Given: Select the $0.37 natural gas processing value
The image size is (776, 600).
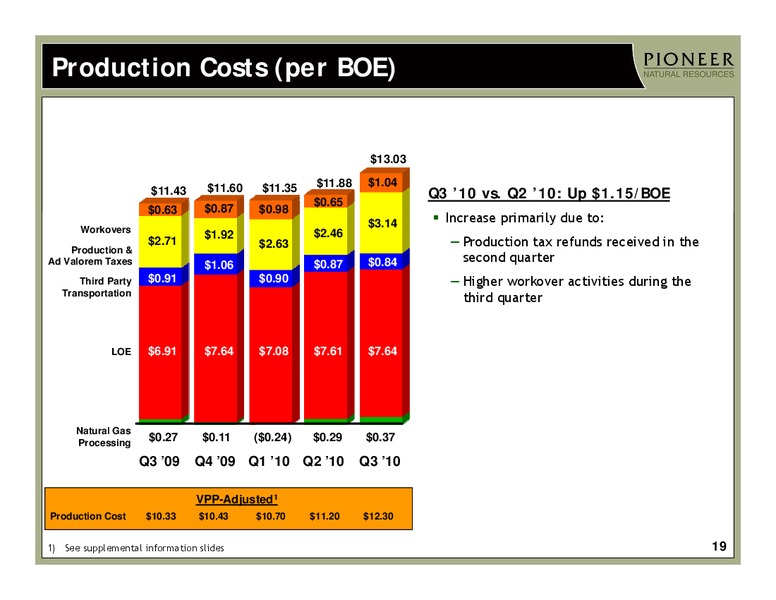Looking at the screenshot, I should point(380,437).
